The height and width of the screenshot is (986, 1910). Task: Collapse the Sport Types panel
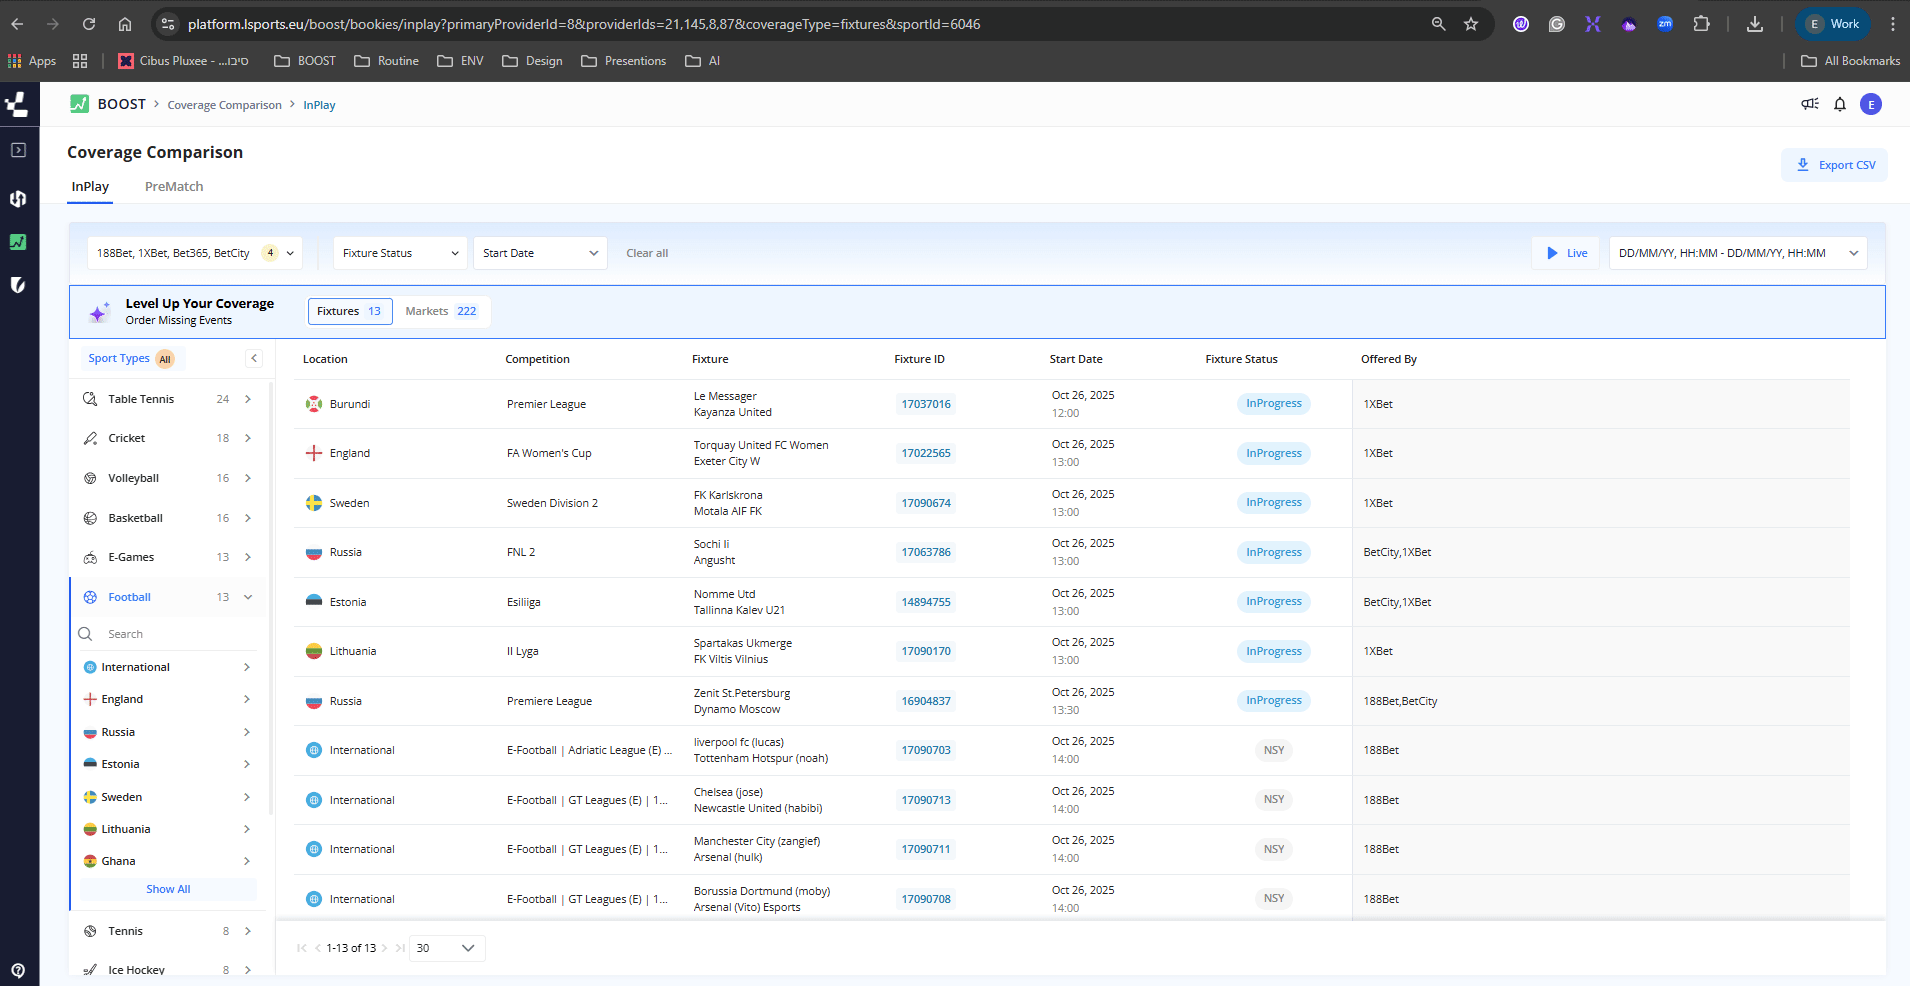coord(254,358)
